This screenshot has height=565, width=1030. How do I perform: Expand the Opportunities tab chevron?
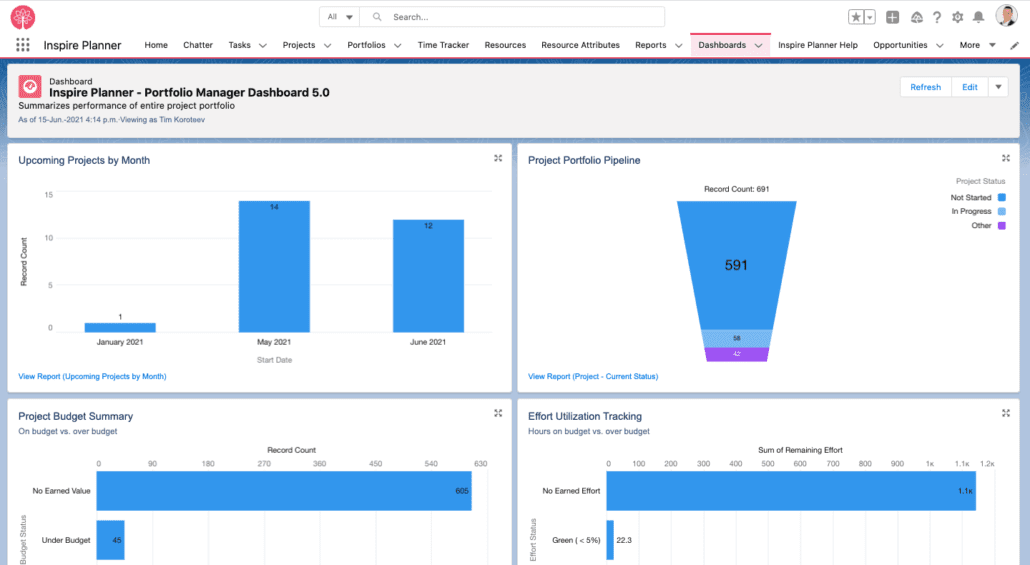(939, 45)
